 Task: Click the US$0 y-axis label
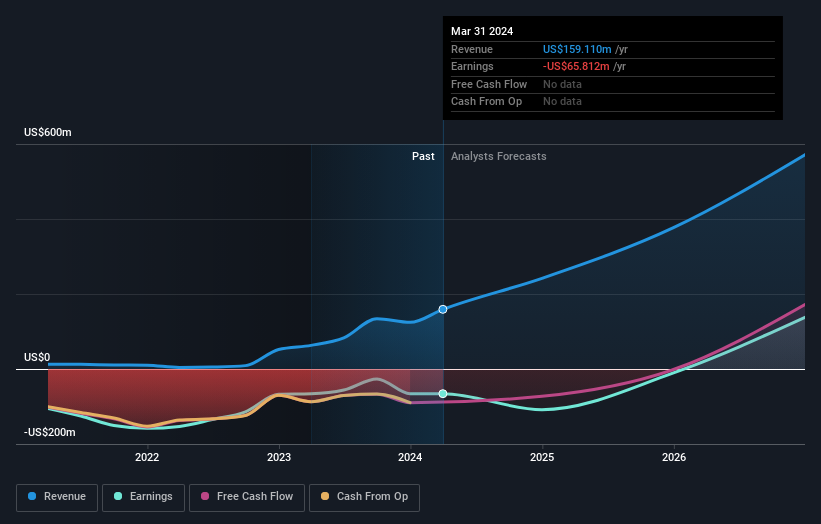tap(37, 358)
